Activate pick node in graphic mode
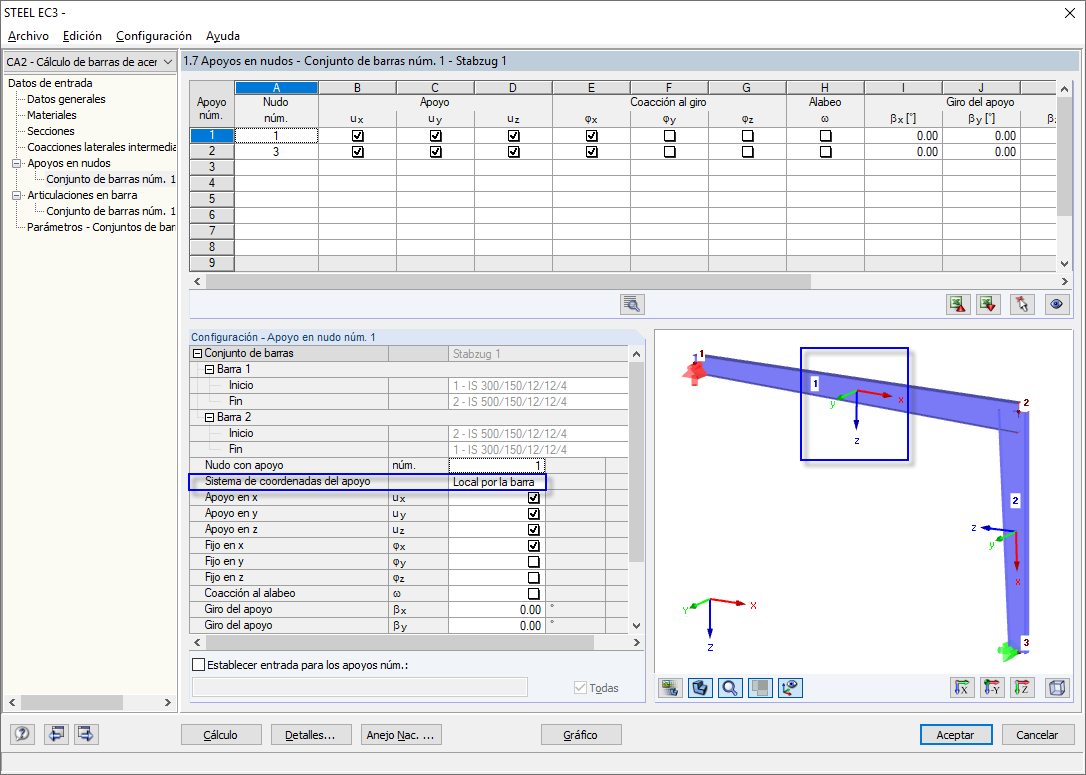Image resolution: width=1086 pixels, height=775 pixels. 1021,304
